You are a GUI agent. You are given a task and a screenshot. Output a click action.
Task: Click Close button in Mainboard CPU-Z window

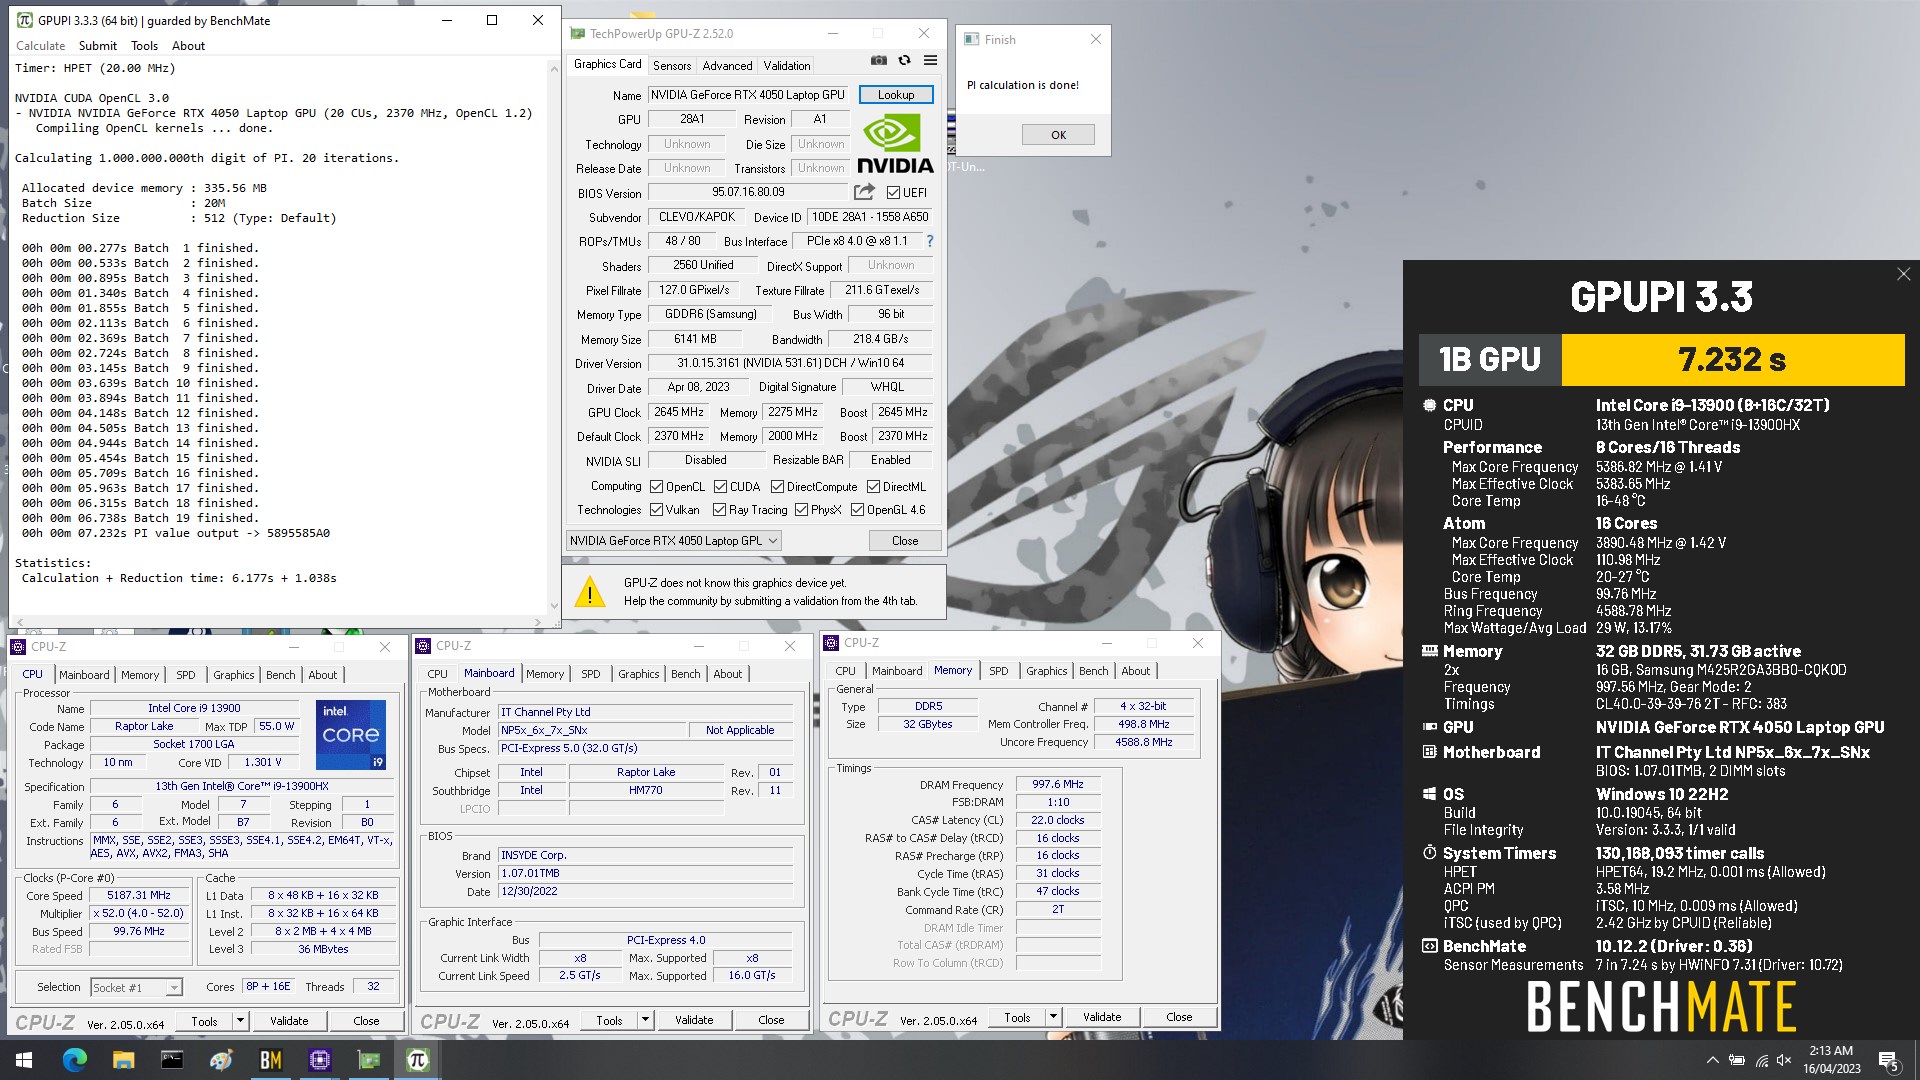pyautogui.click(x=771, y=1021)
